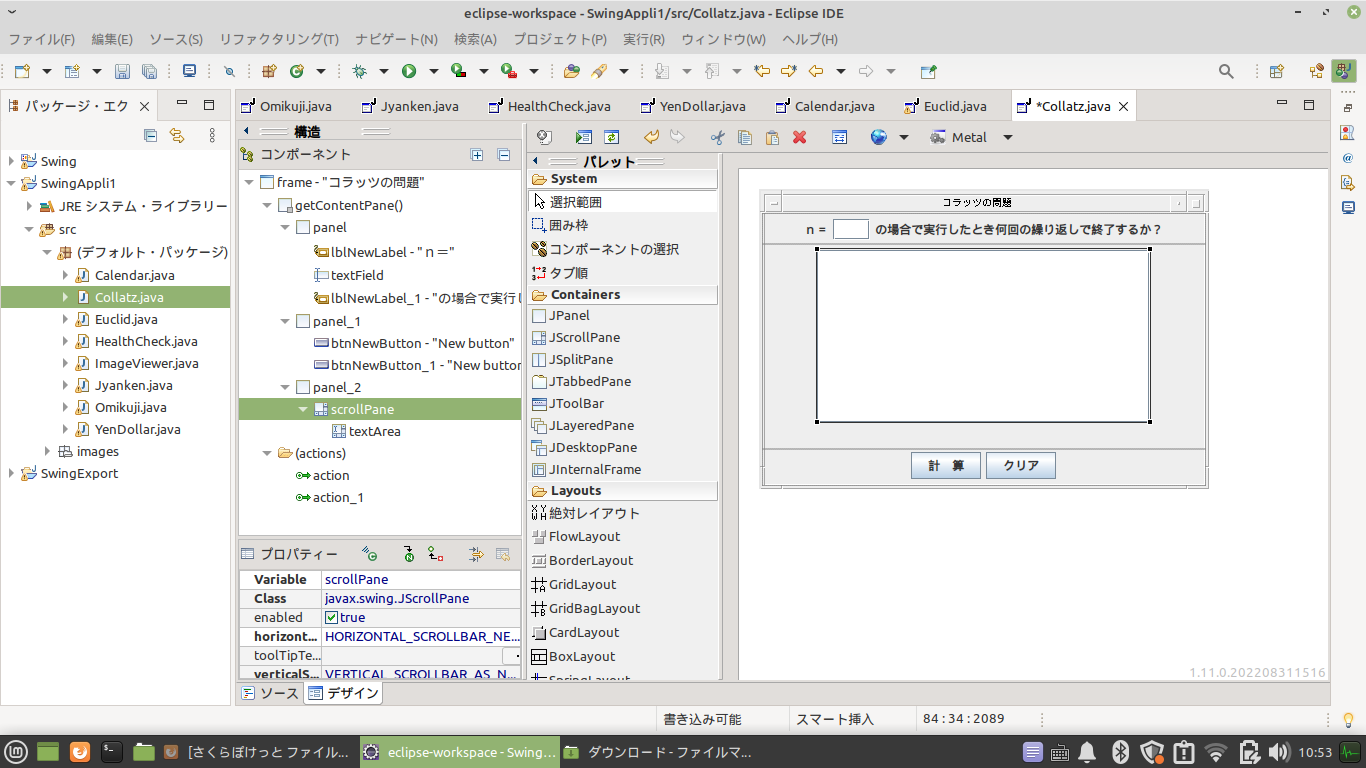Click Show advanced properties icon in Properties
The width and height of the screenshot is (1366, 768).
click(476, 554)
